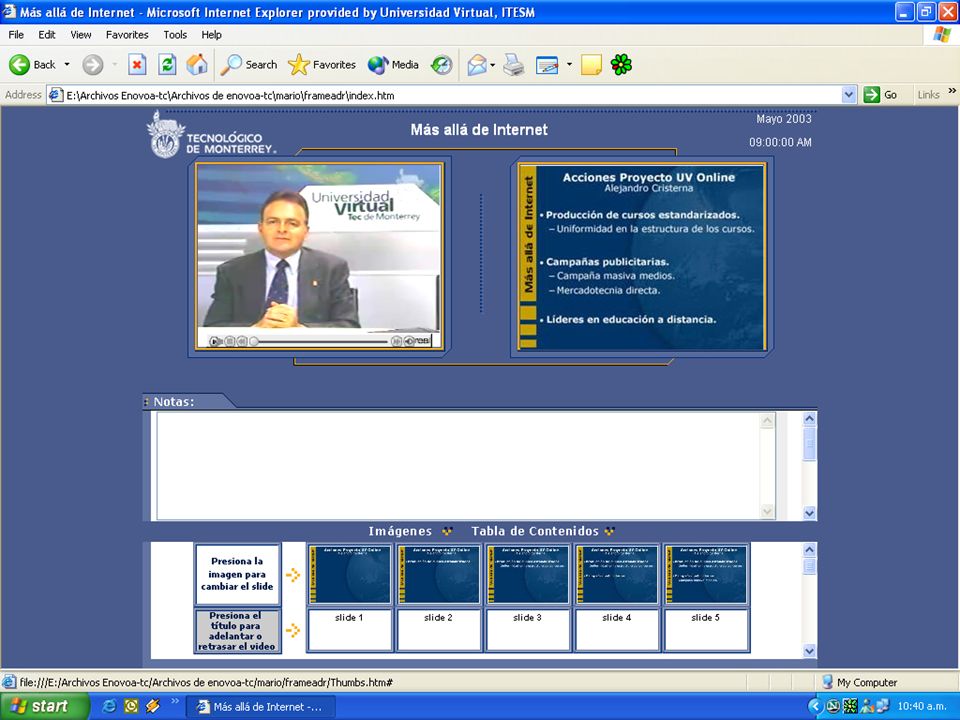The width and height of the screenshot is (960, 720).
Task: Open the Mail toolbar button
Action: (x=477, y=64)
